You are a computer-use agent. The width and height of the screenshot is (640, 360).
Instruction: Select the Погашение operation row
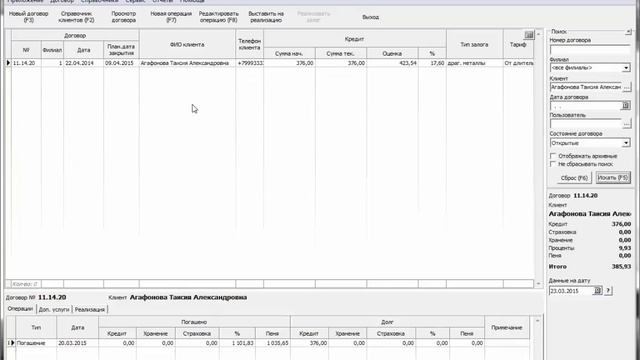(x=267, y=343)
